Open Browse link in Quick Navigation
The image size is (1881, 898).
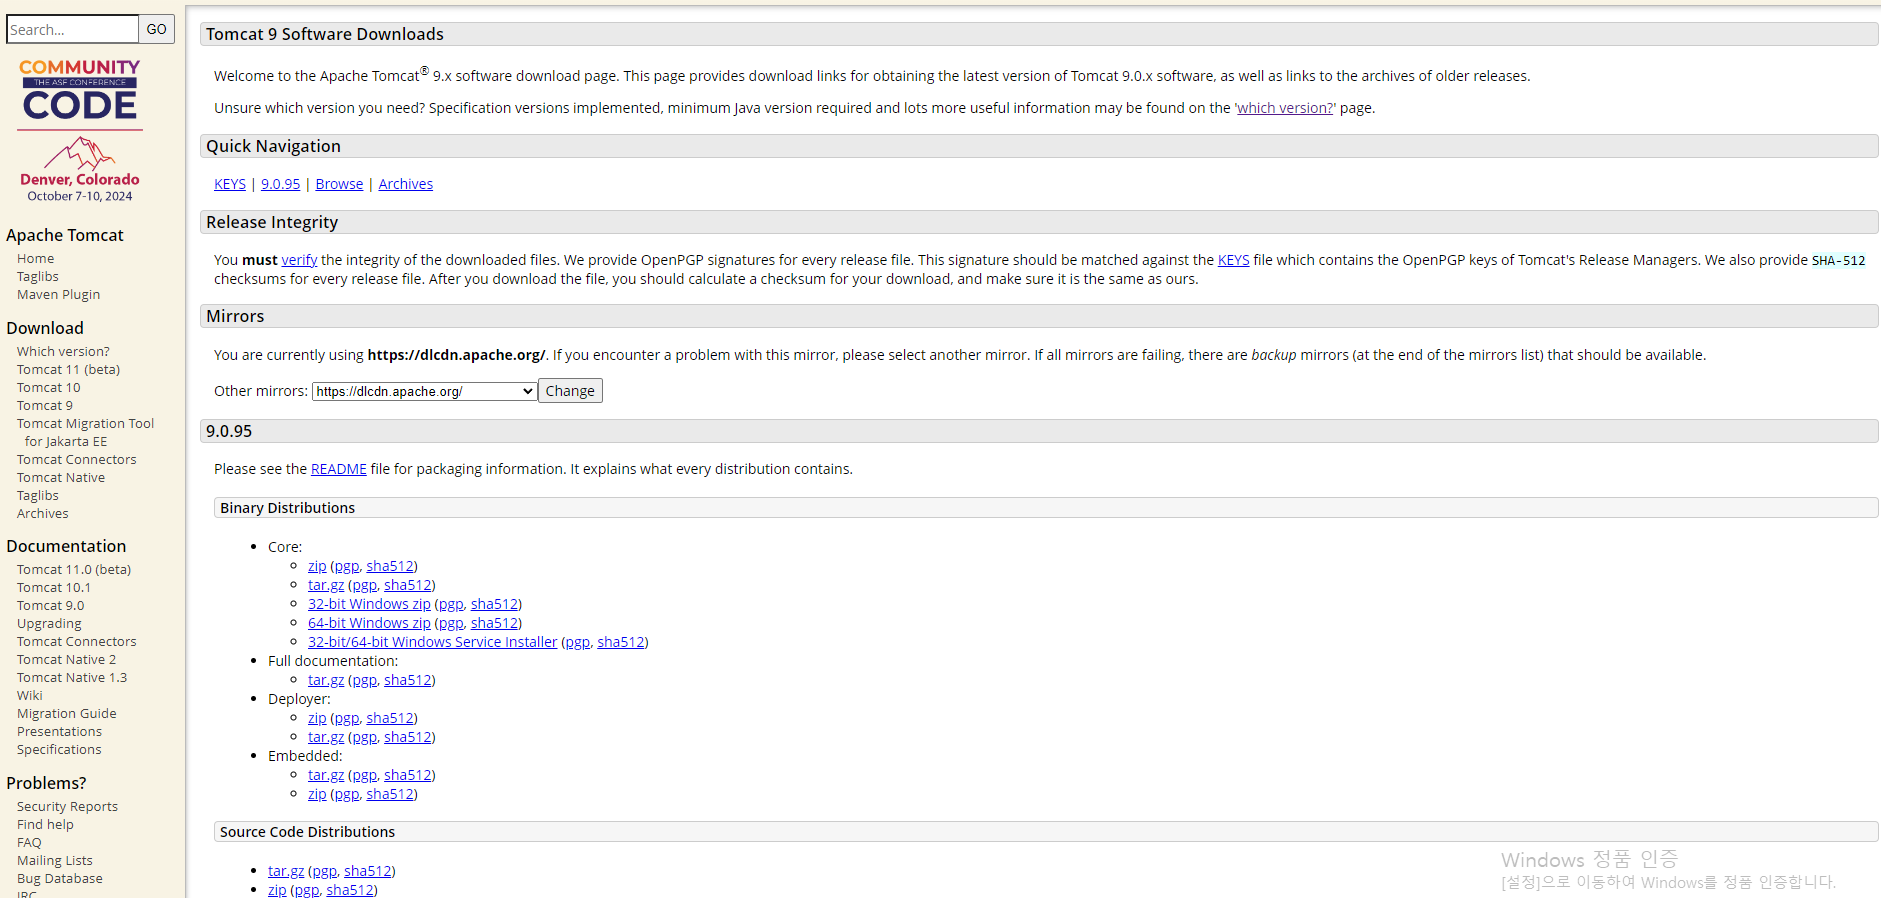pos(339,184)
